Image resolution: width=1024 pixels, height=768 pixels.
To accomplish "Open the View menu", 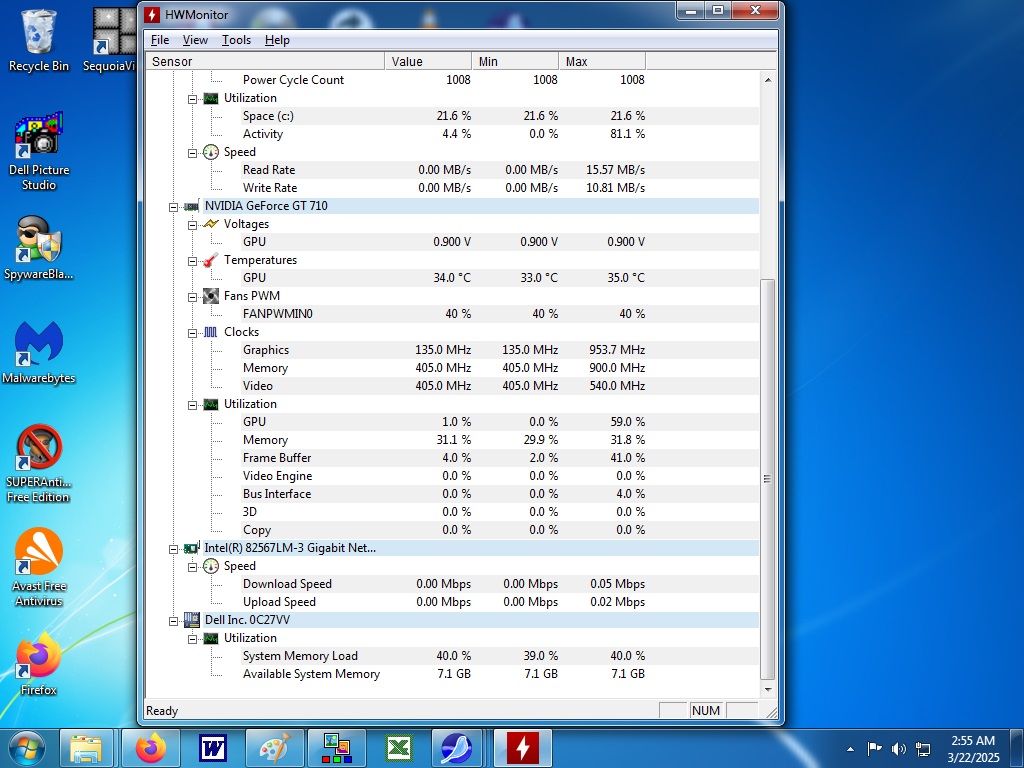I will (x=195, y=40).
